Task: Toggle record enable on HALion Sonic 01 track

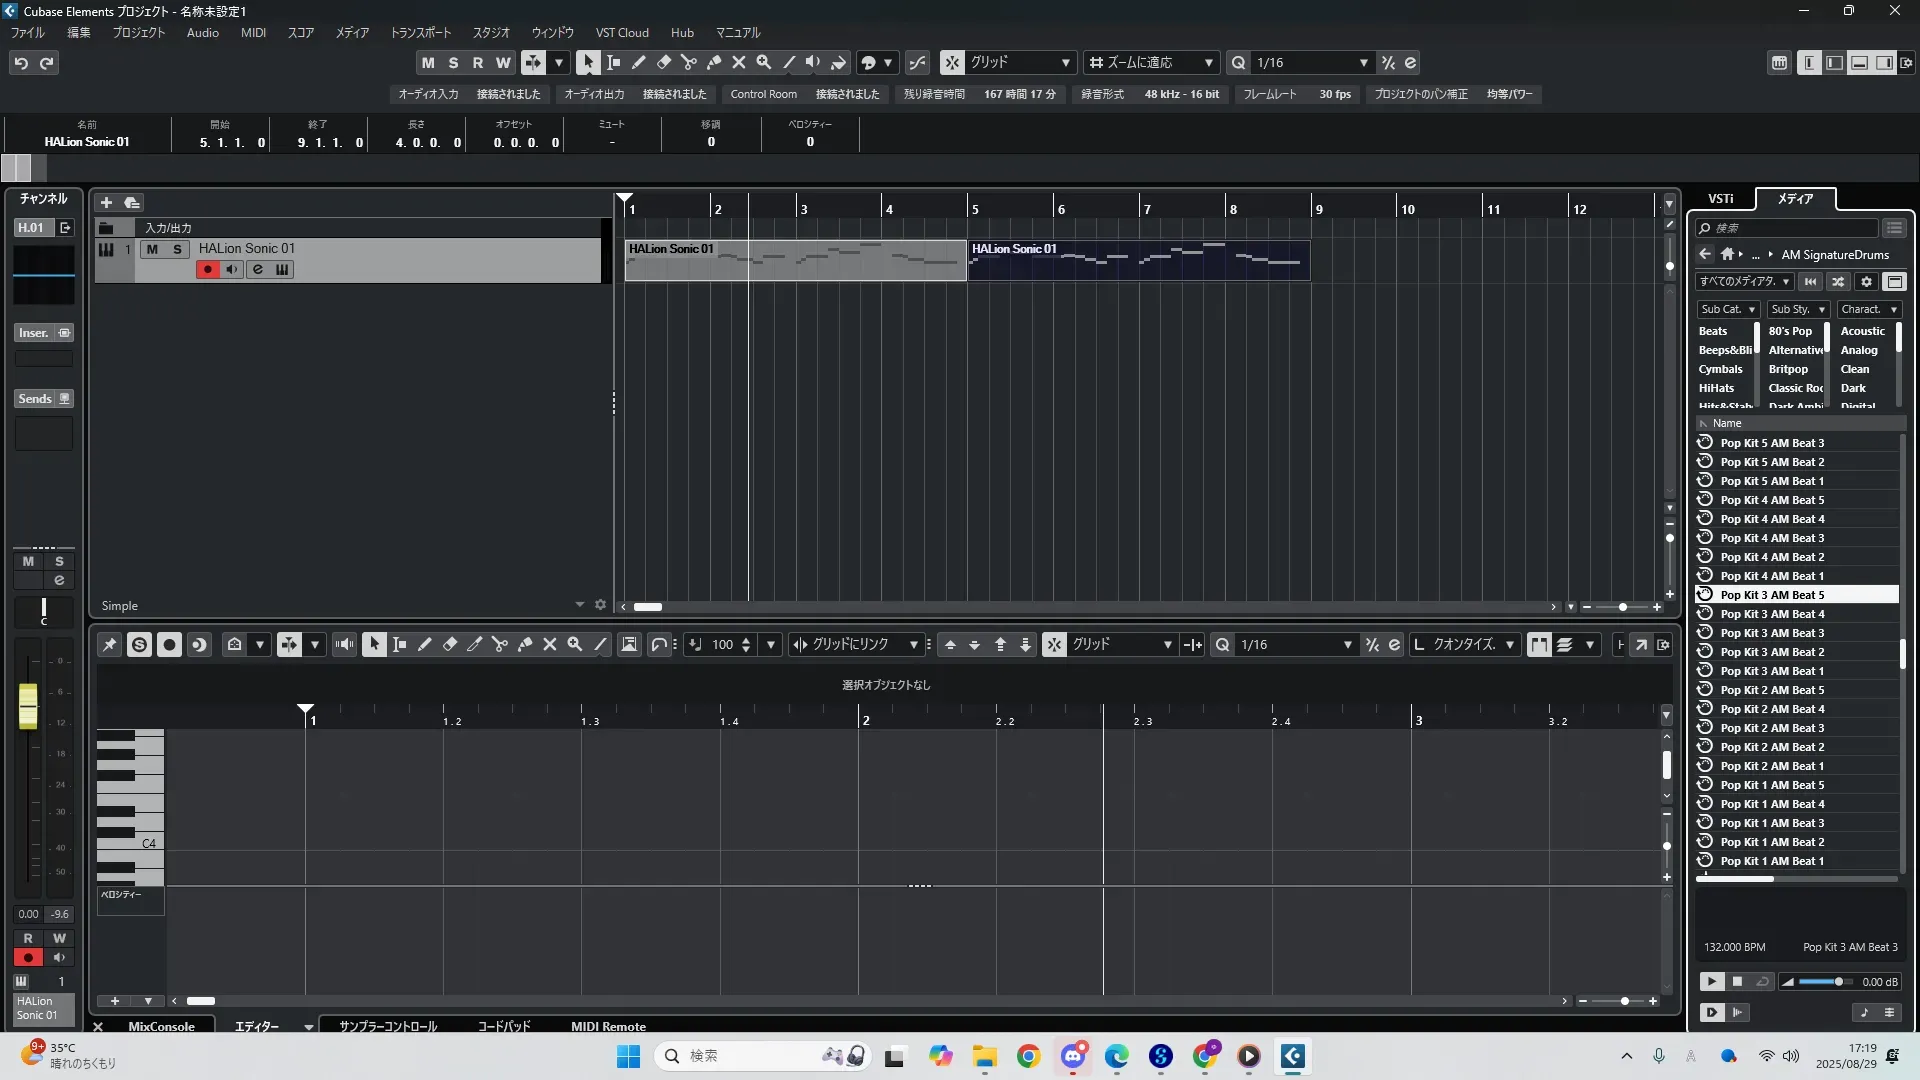Action: [x=207, y=269]
